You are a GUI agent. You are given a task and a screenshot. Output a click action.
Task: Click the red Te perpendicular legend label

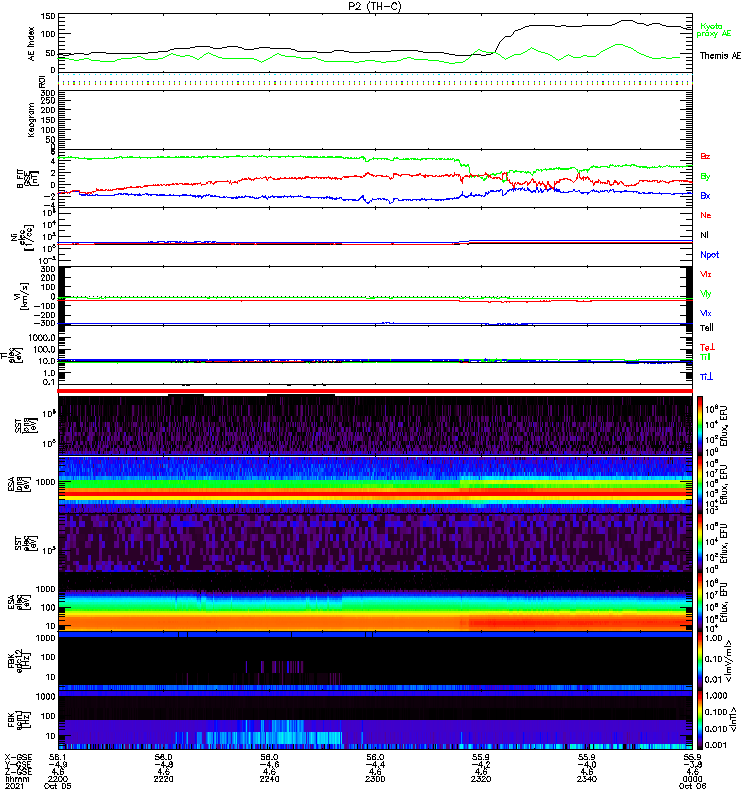point(707,347)
